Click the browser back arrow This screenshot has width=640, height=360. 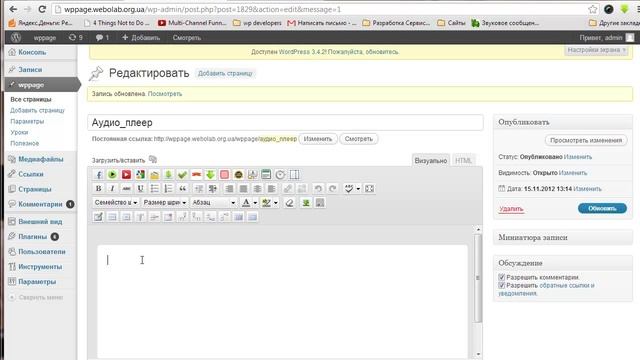(x=13, y=9)
